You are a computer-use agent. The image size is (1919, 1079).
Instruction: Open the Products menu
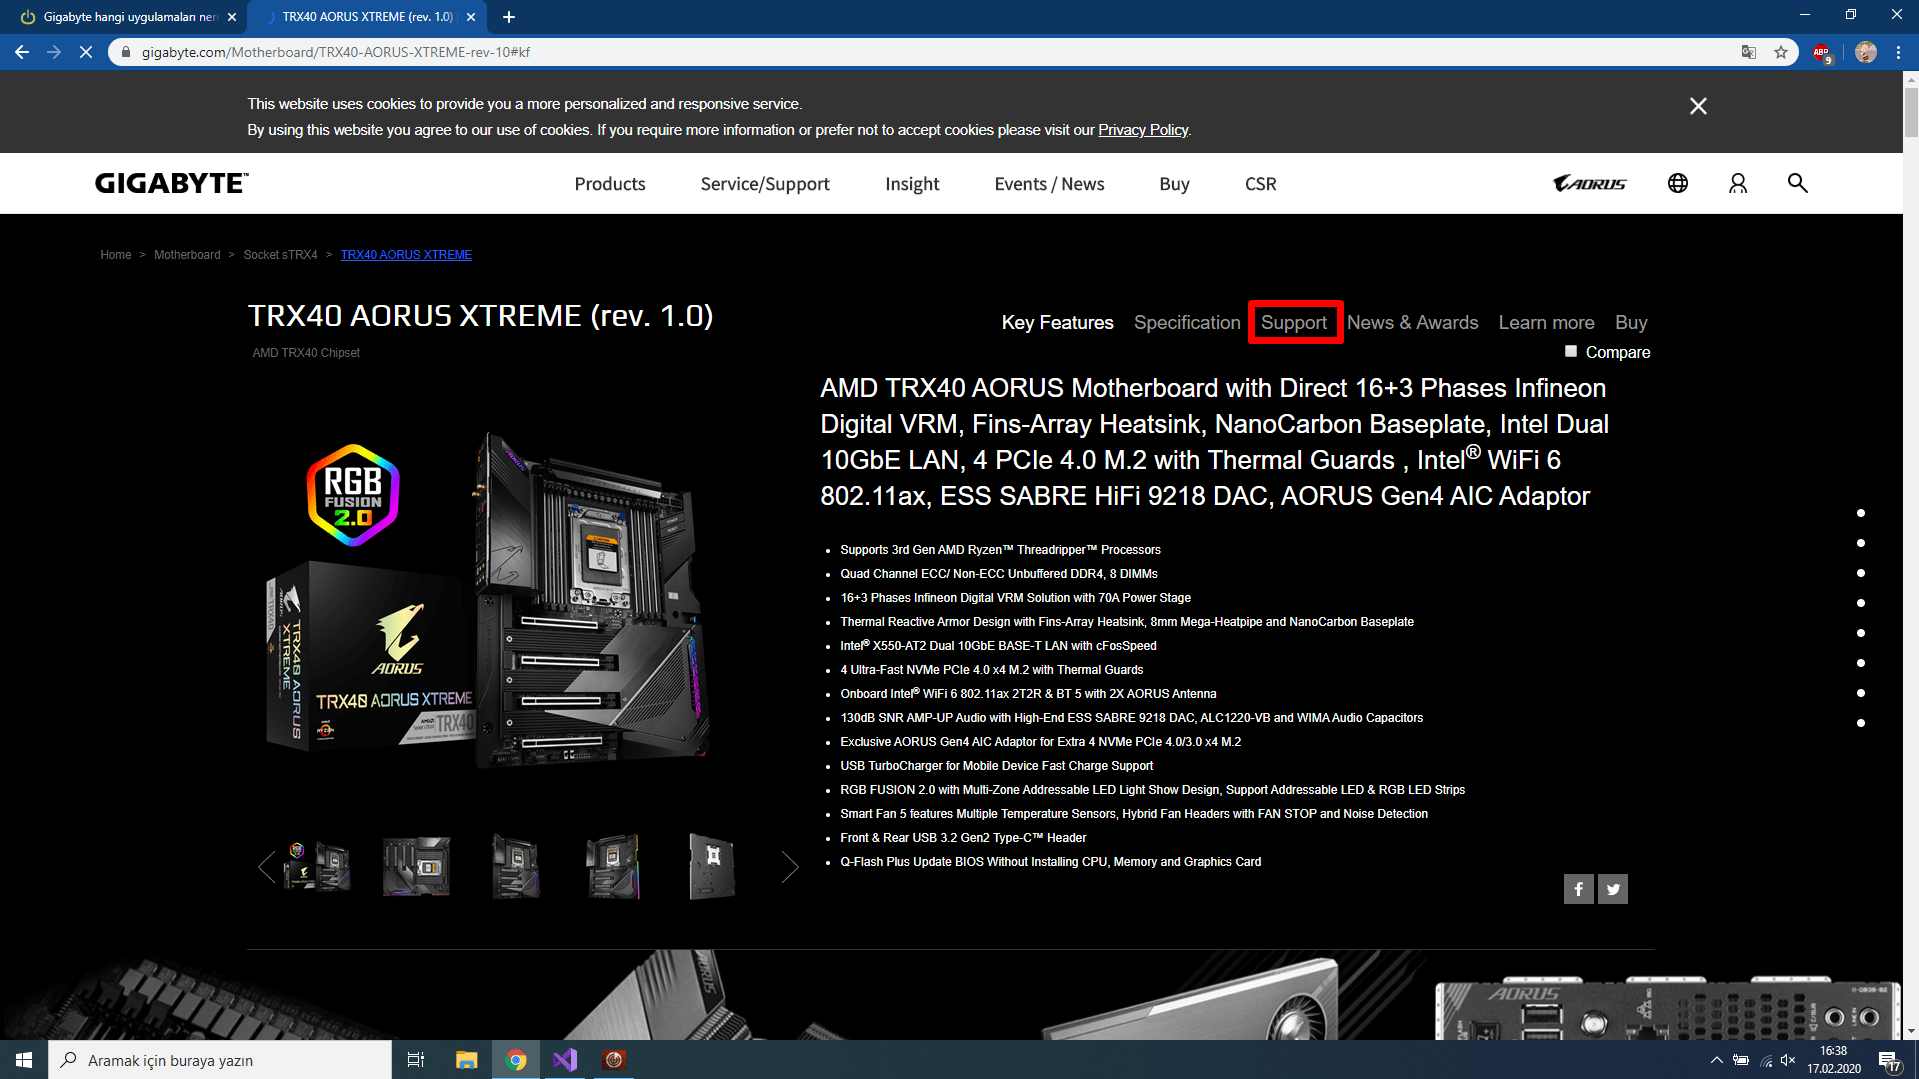pyautogui.click(x=610, y=184)
